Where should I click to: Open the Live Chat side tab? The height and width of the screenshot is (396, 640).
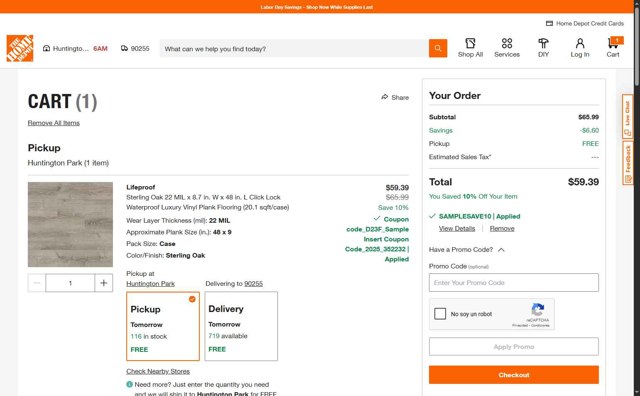627,116
